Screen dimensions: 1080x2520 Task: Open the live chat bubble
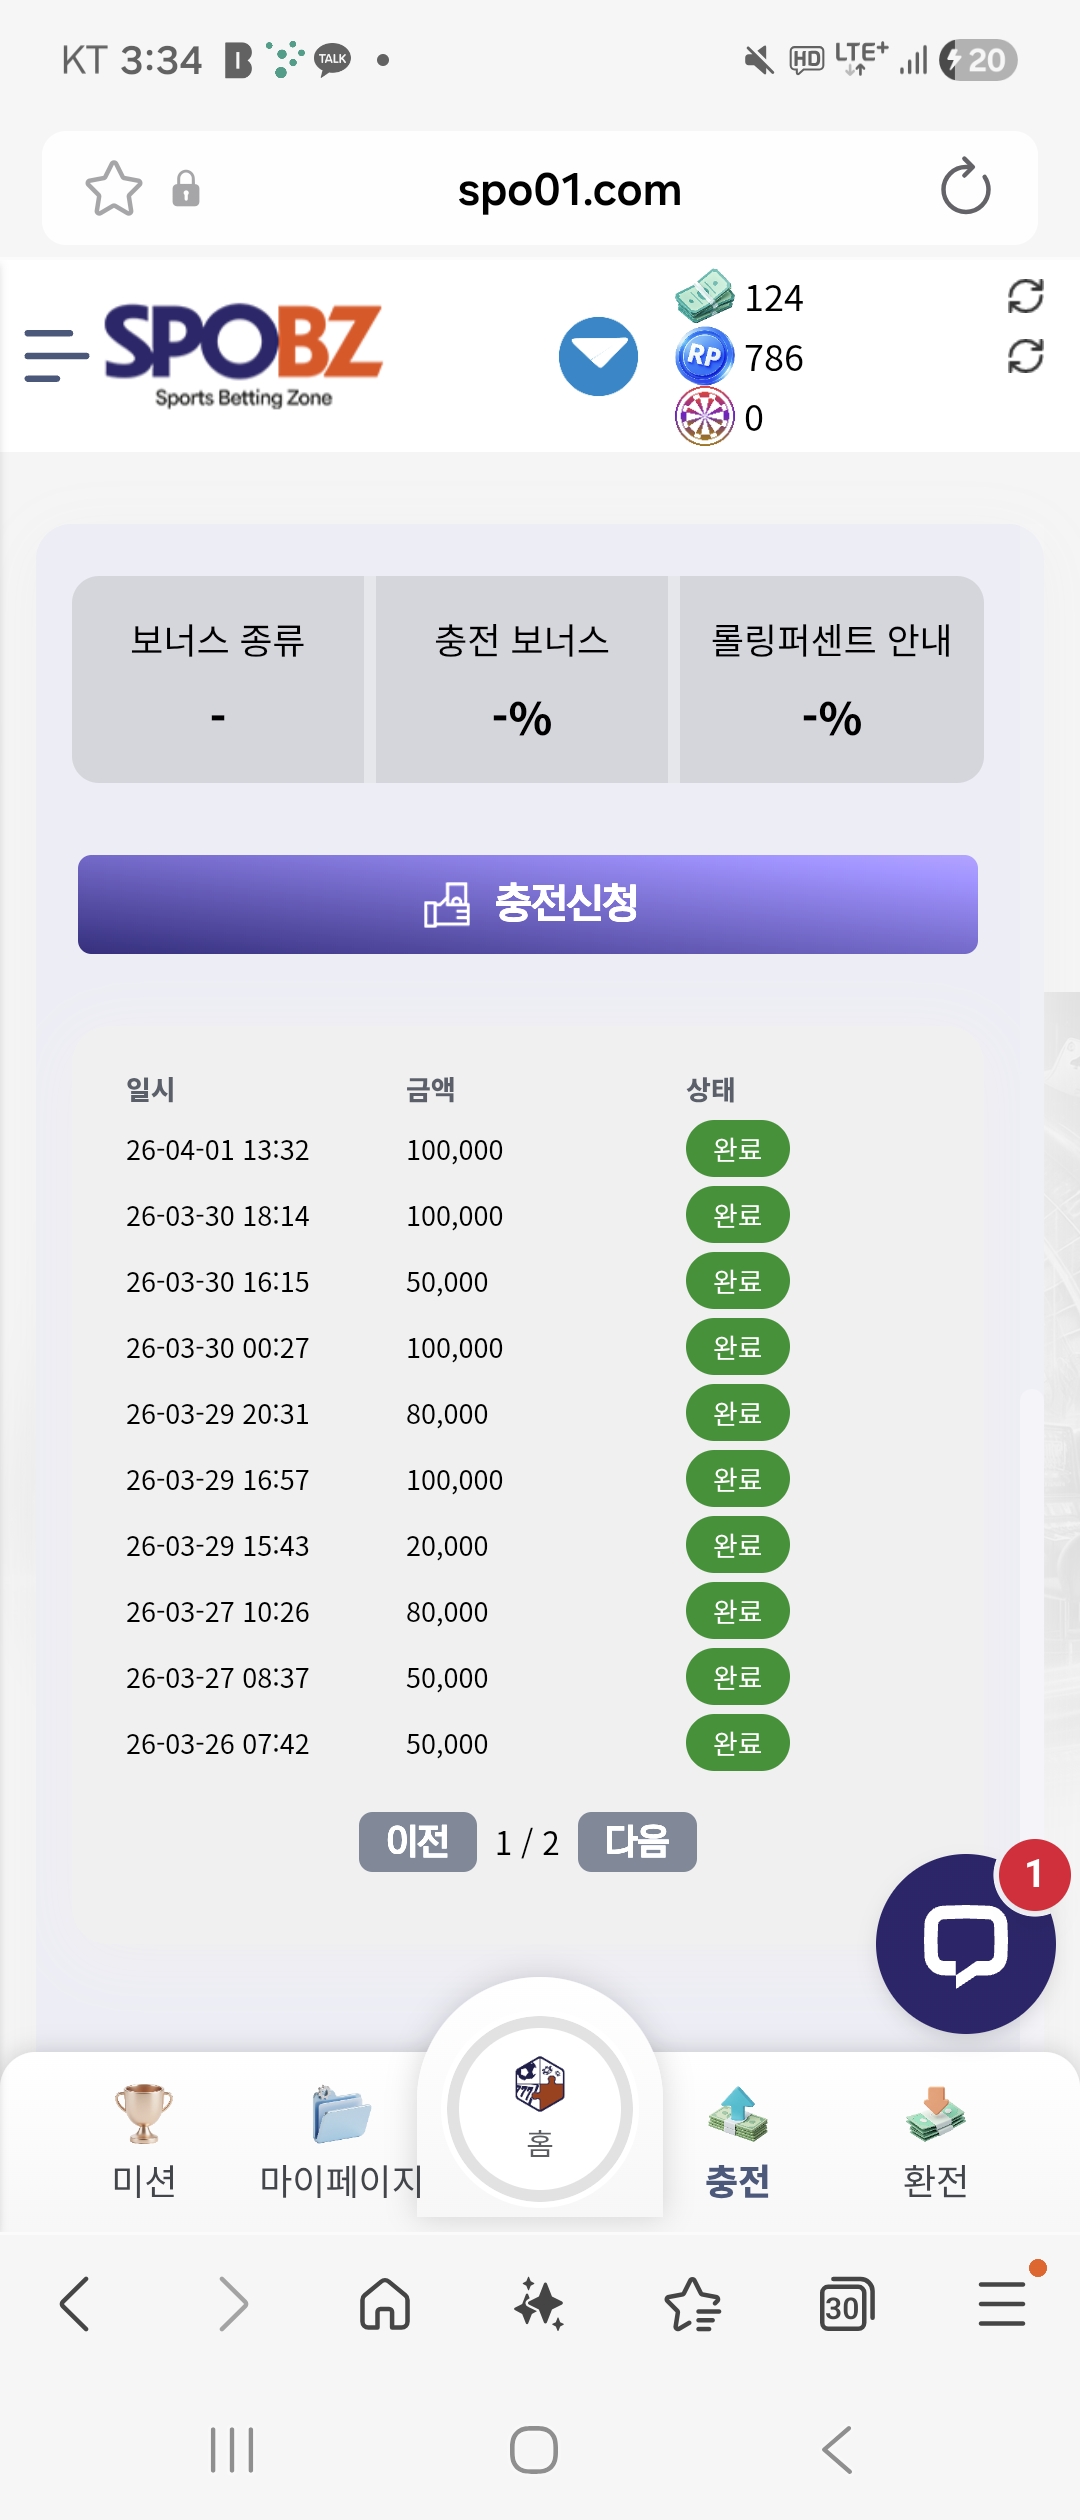pyautogui.click(x=965, y=1943)
